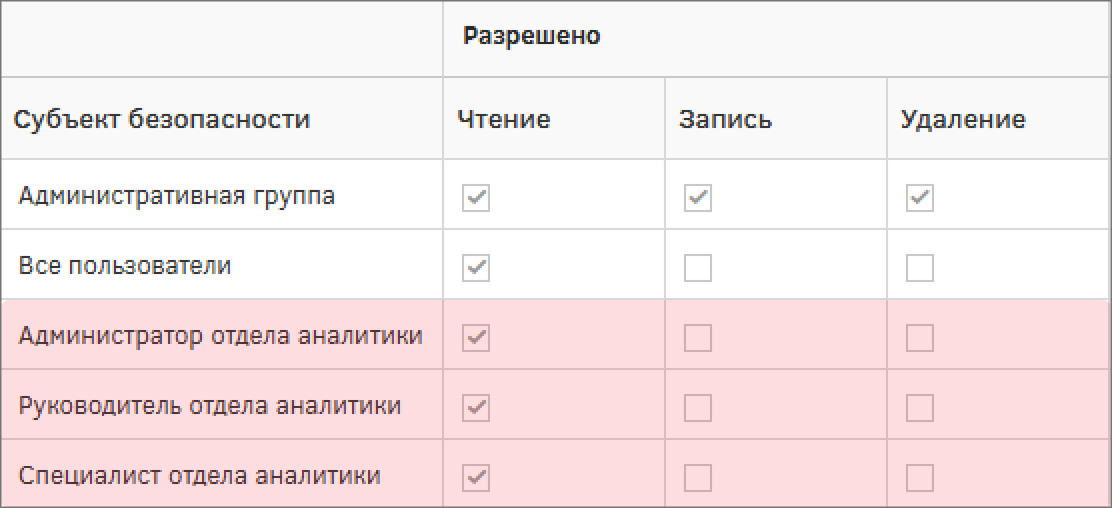Viewport: 1112px width, 508px height.
Task: Check Запись for Специалист отдела аналитики
Action: pos(698,478)
